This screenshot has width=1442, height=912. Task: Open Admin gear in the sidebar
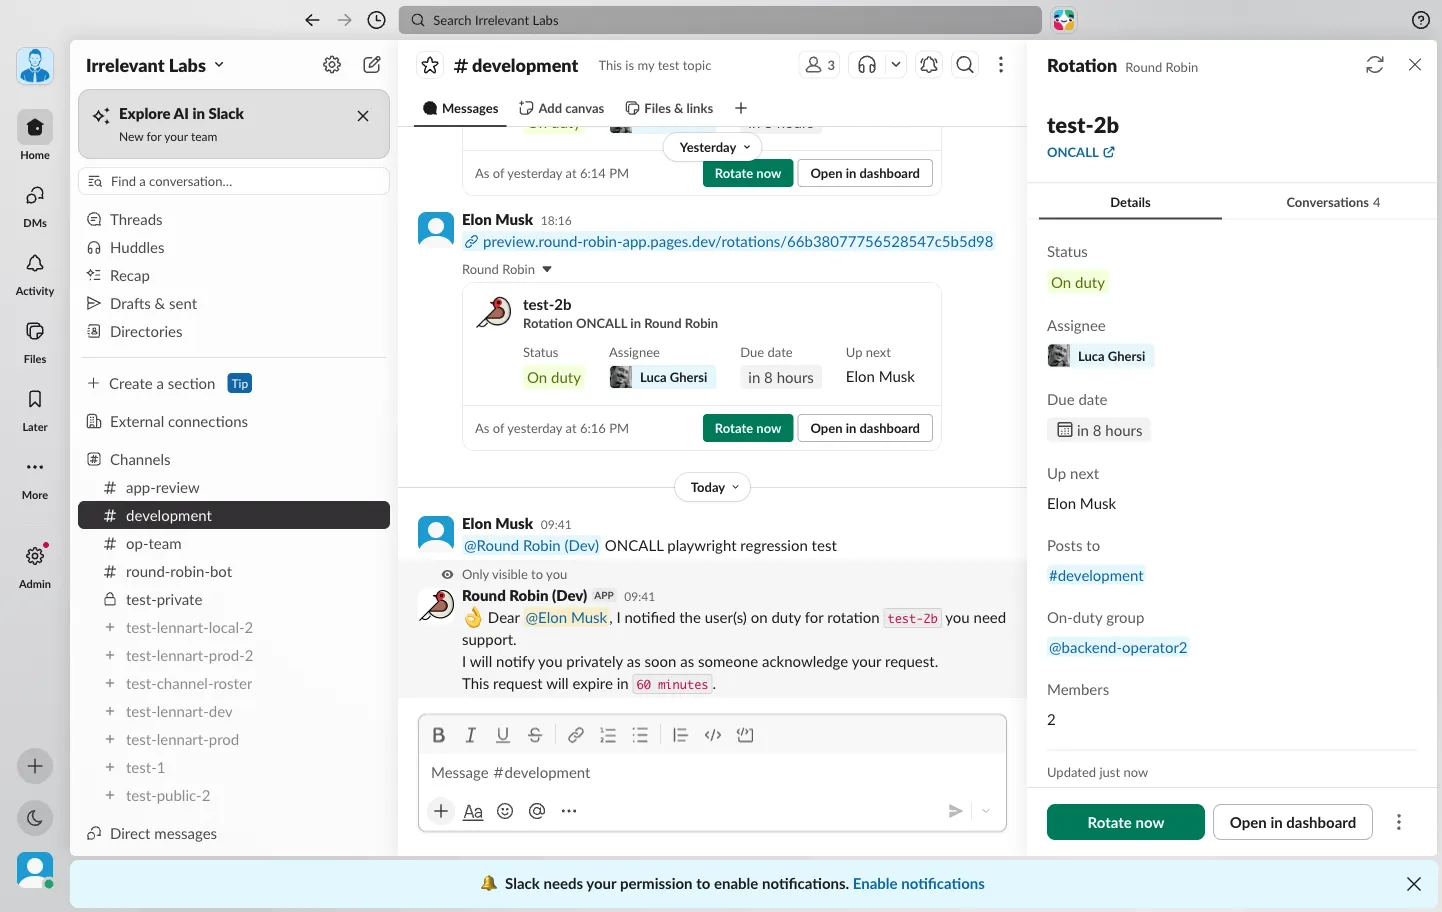coord(35,565)
